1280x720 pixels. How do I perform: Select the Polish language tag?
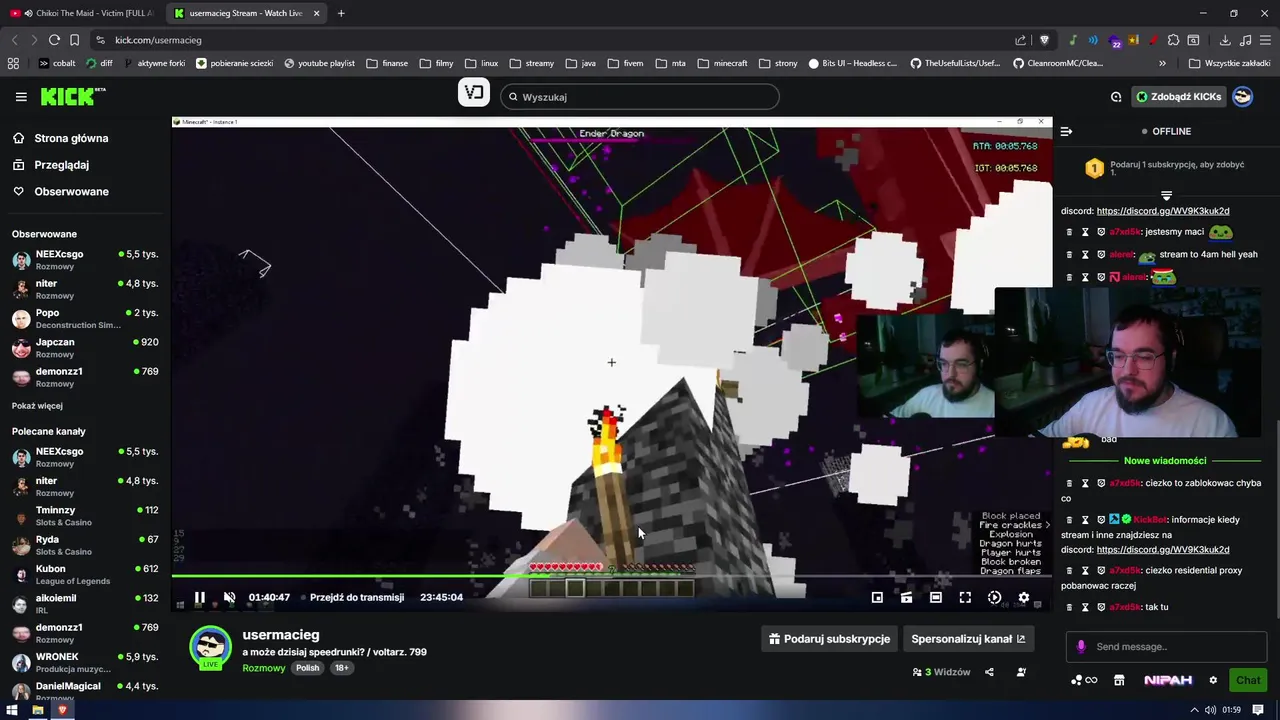tap(307, 668)
